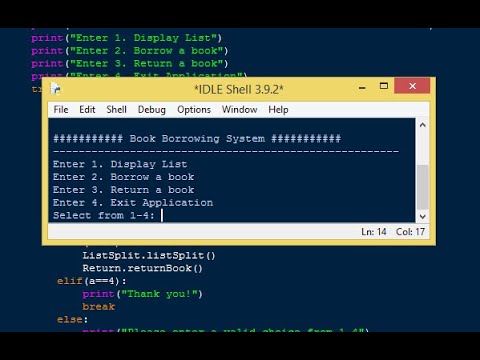
Task: Click 'Enter 1. Display List' shell output line
Action: pyautogui.click(x=120, y=164)
